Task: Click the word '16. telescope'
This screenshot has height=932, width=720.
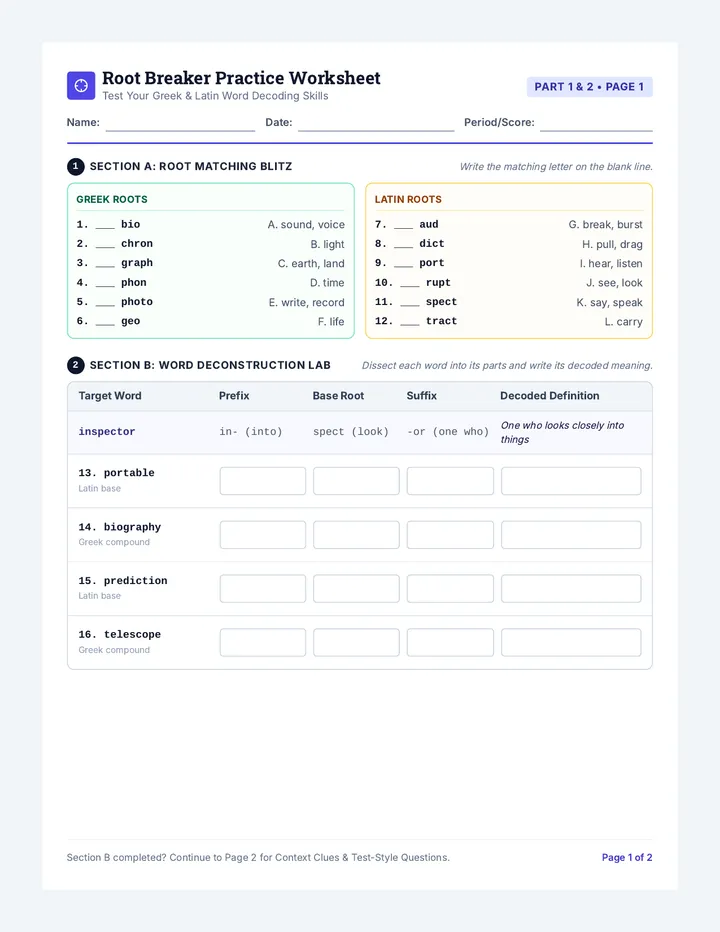Action: click(x=120, y=634)
